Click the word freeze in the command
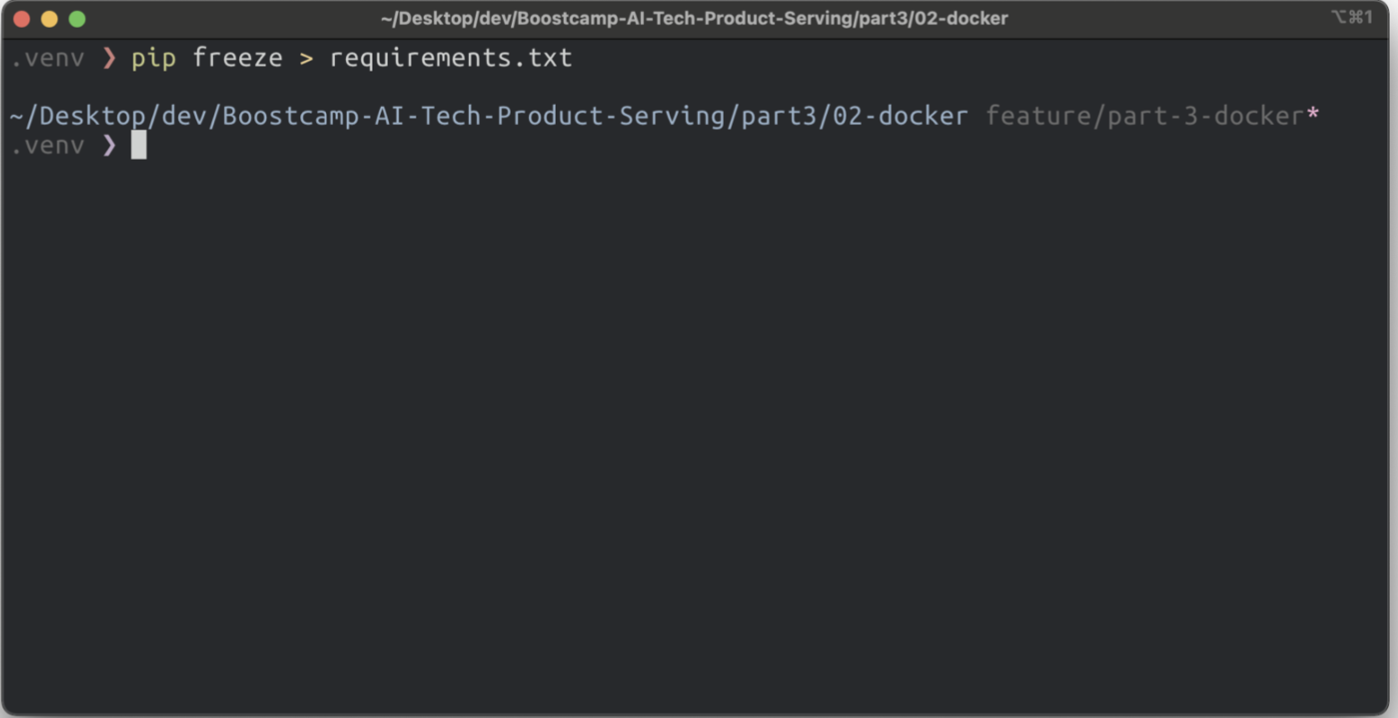The height and width of the screenshot is (718, 1398). pyautogui.click(x=237, y=58)
